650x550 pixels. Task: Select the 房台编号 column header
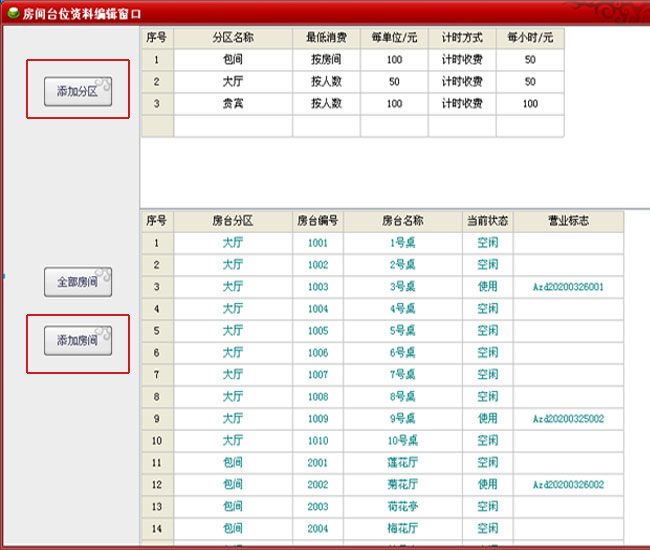(318, 221)
